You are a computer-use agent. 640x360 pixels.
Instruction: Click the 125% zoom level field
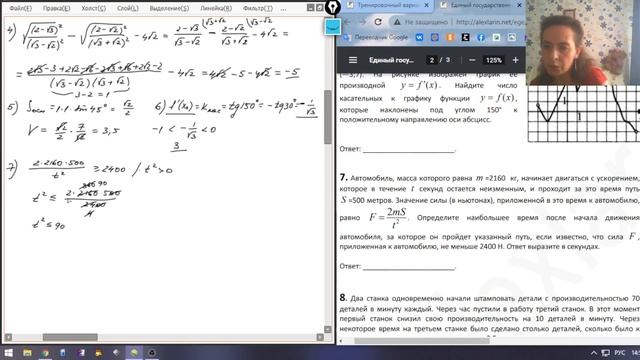tap(493, 60)
